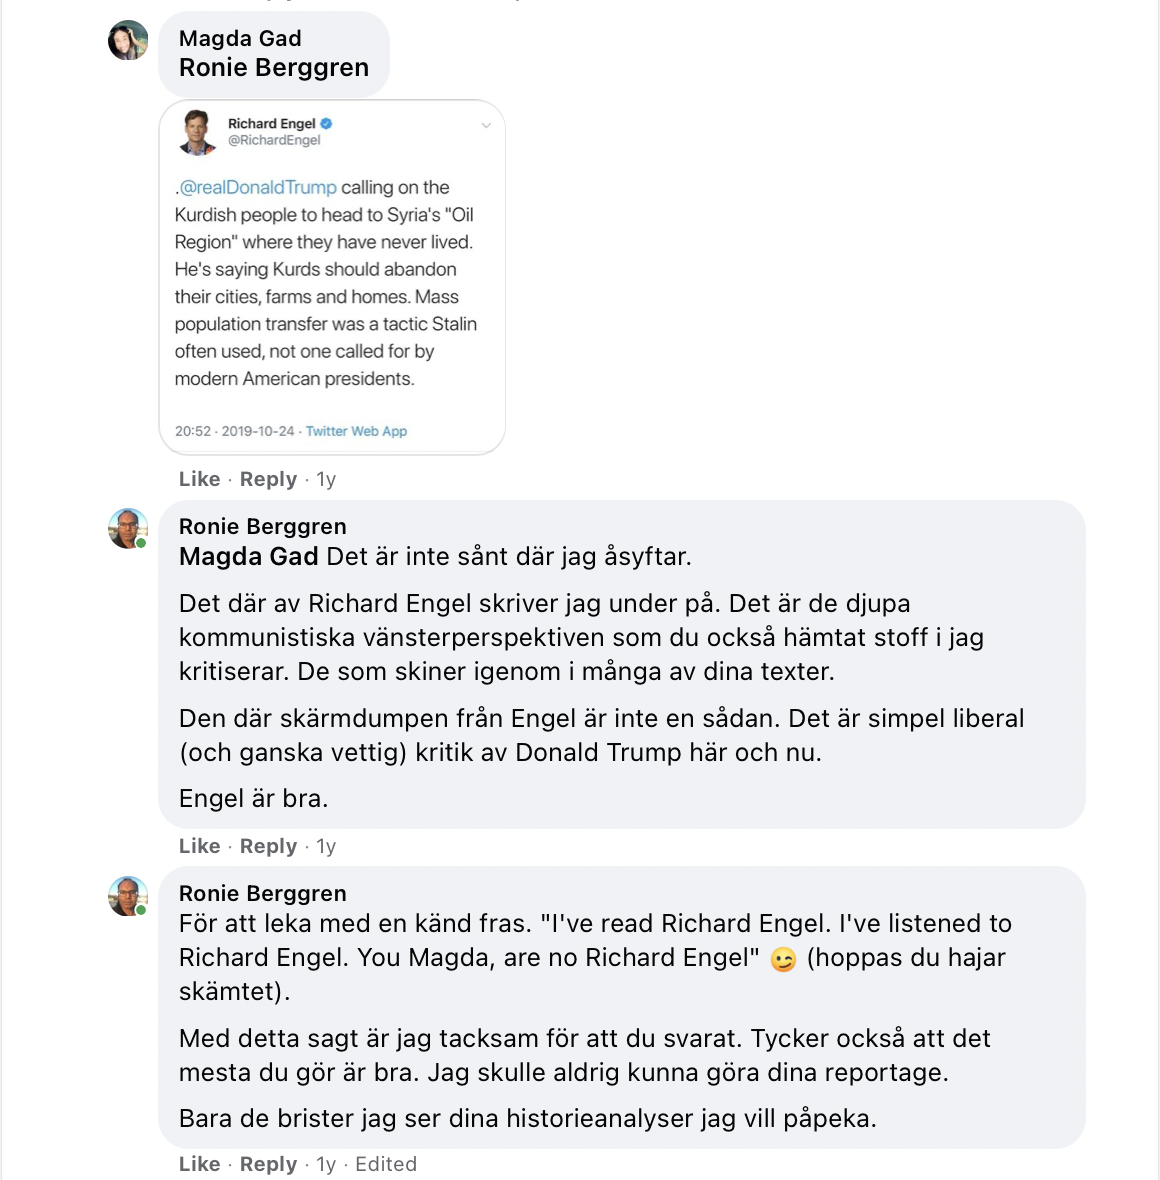1160x1180 pixels.
Task: Open the @realDonaldTrump mention link
Action: pos(258,187)
